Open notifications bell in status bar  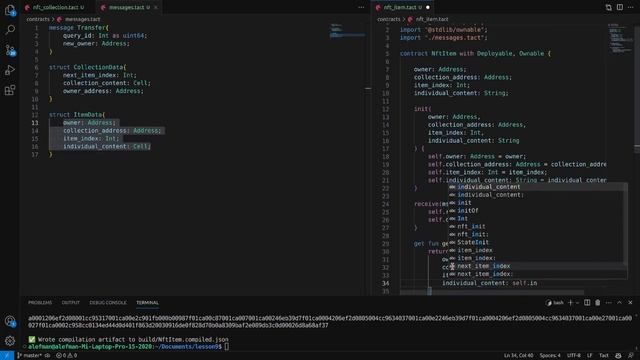pos(631,356)
